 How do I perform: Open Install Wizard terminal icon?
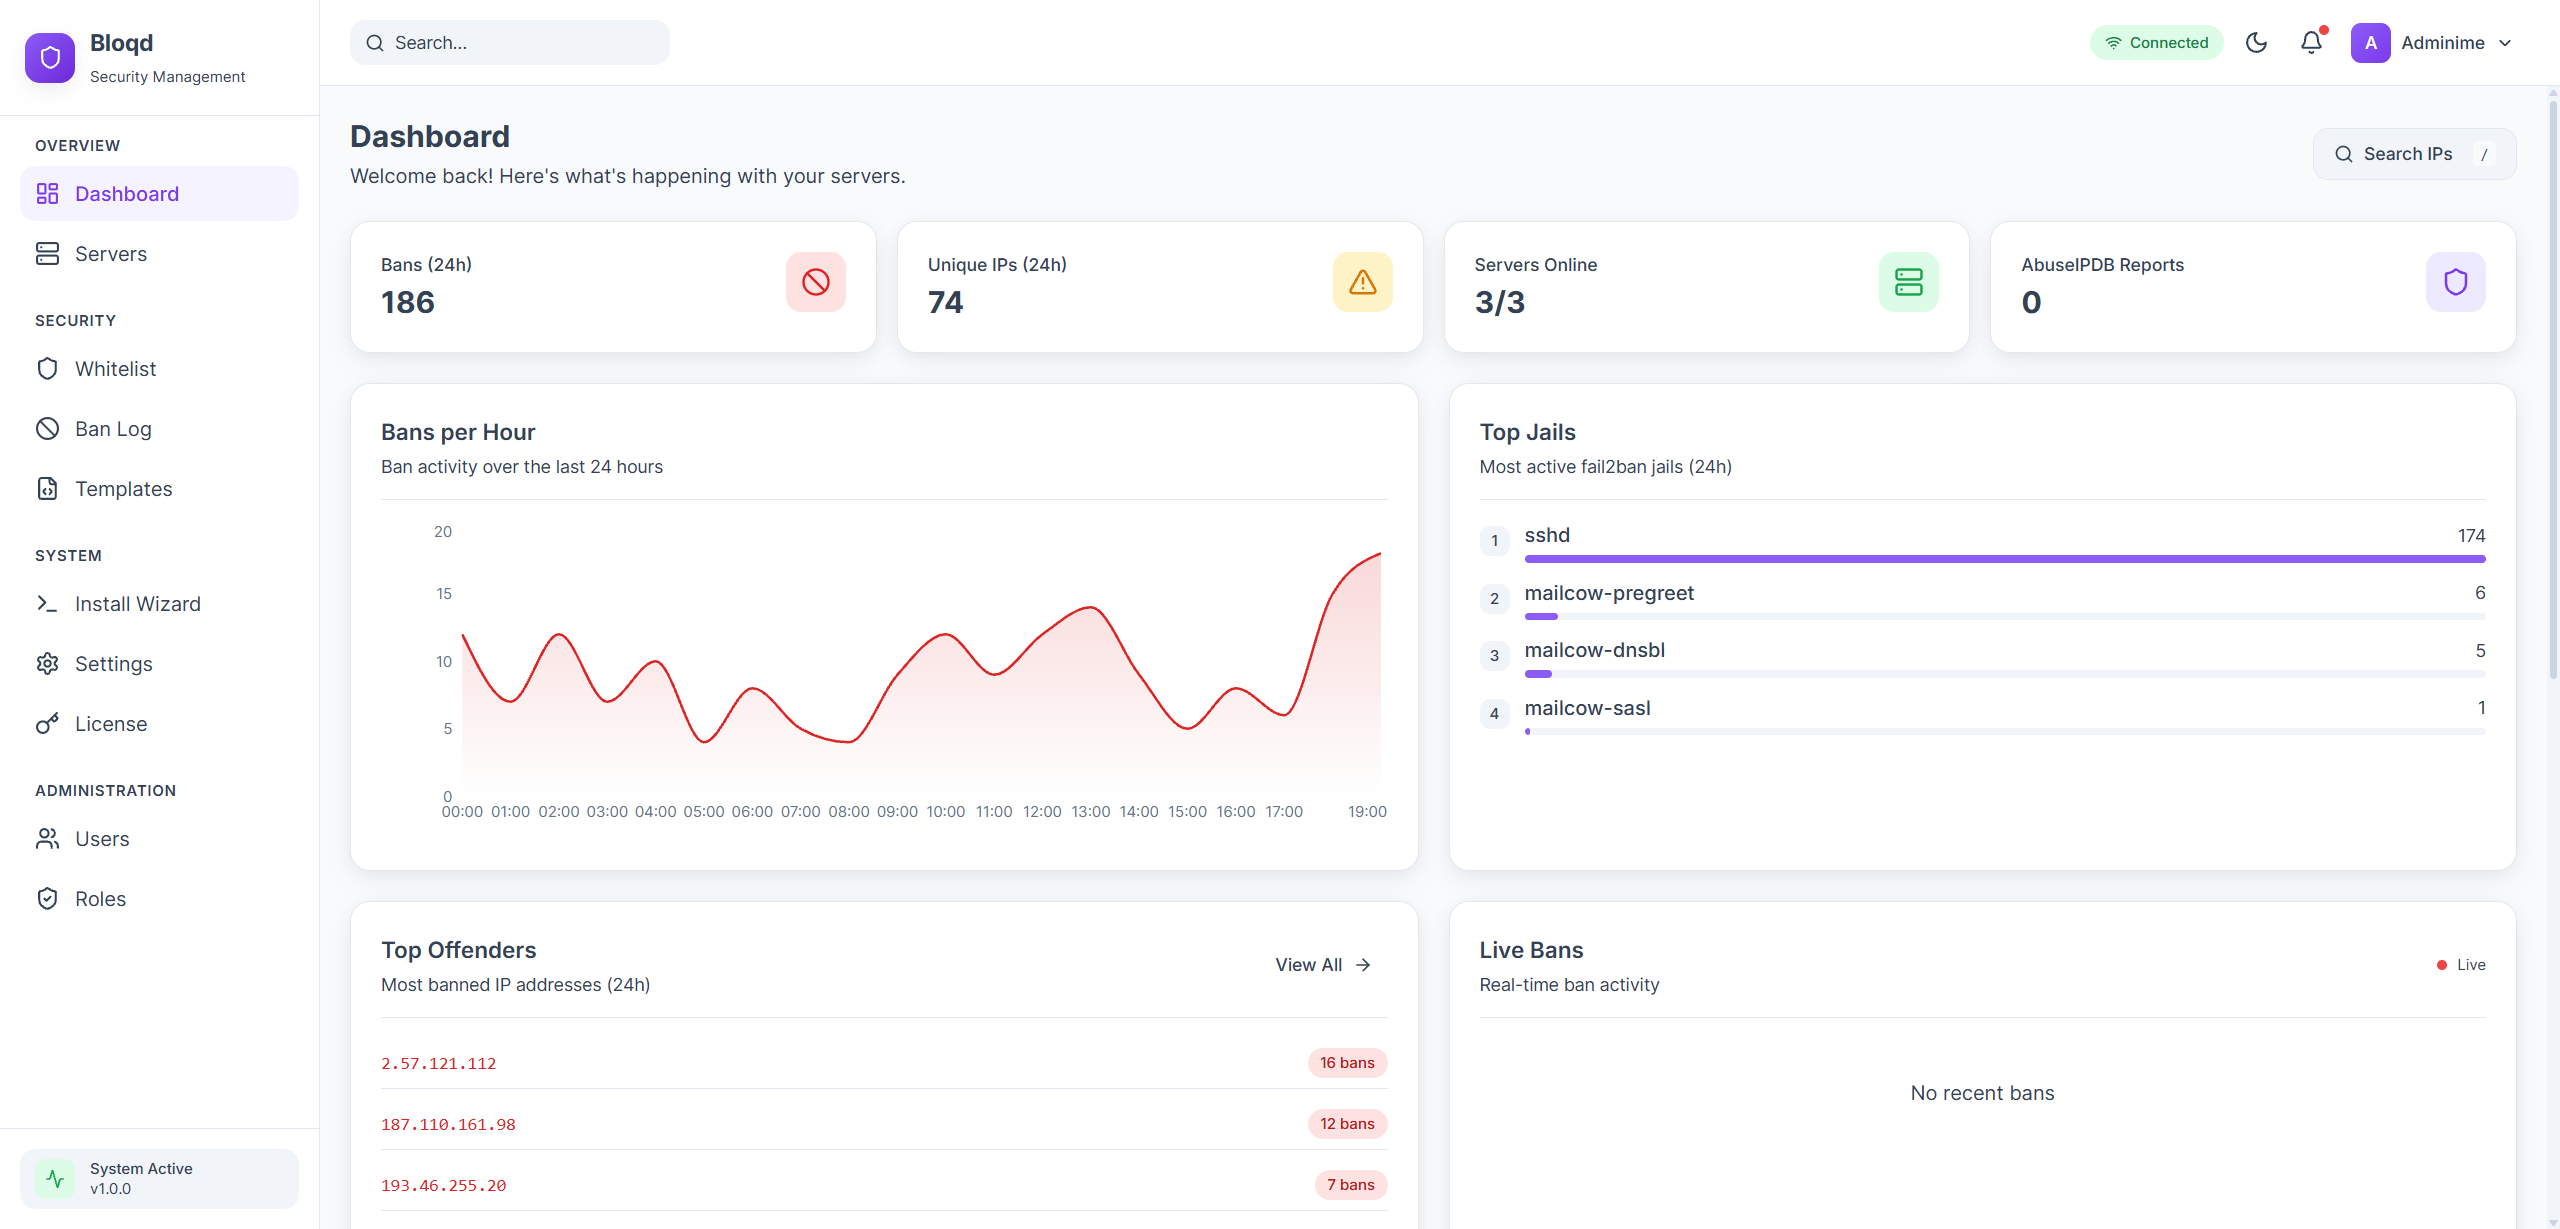click(47, 603)
